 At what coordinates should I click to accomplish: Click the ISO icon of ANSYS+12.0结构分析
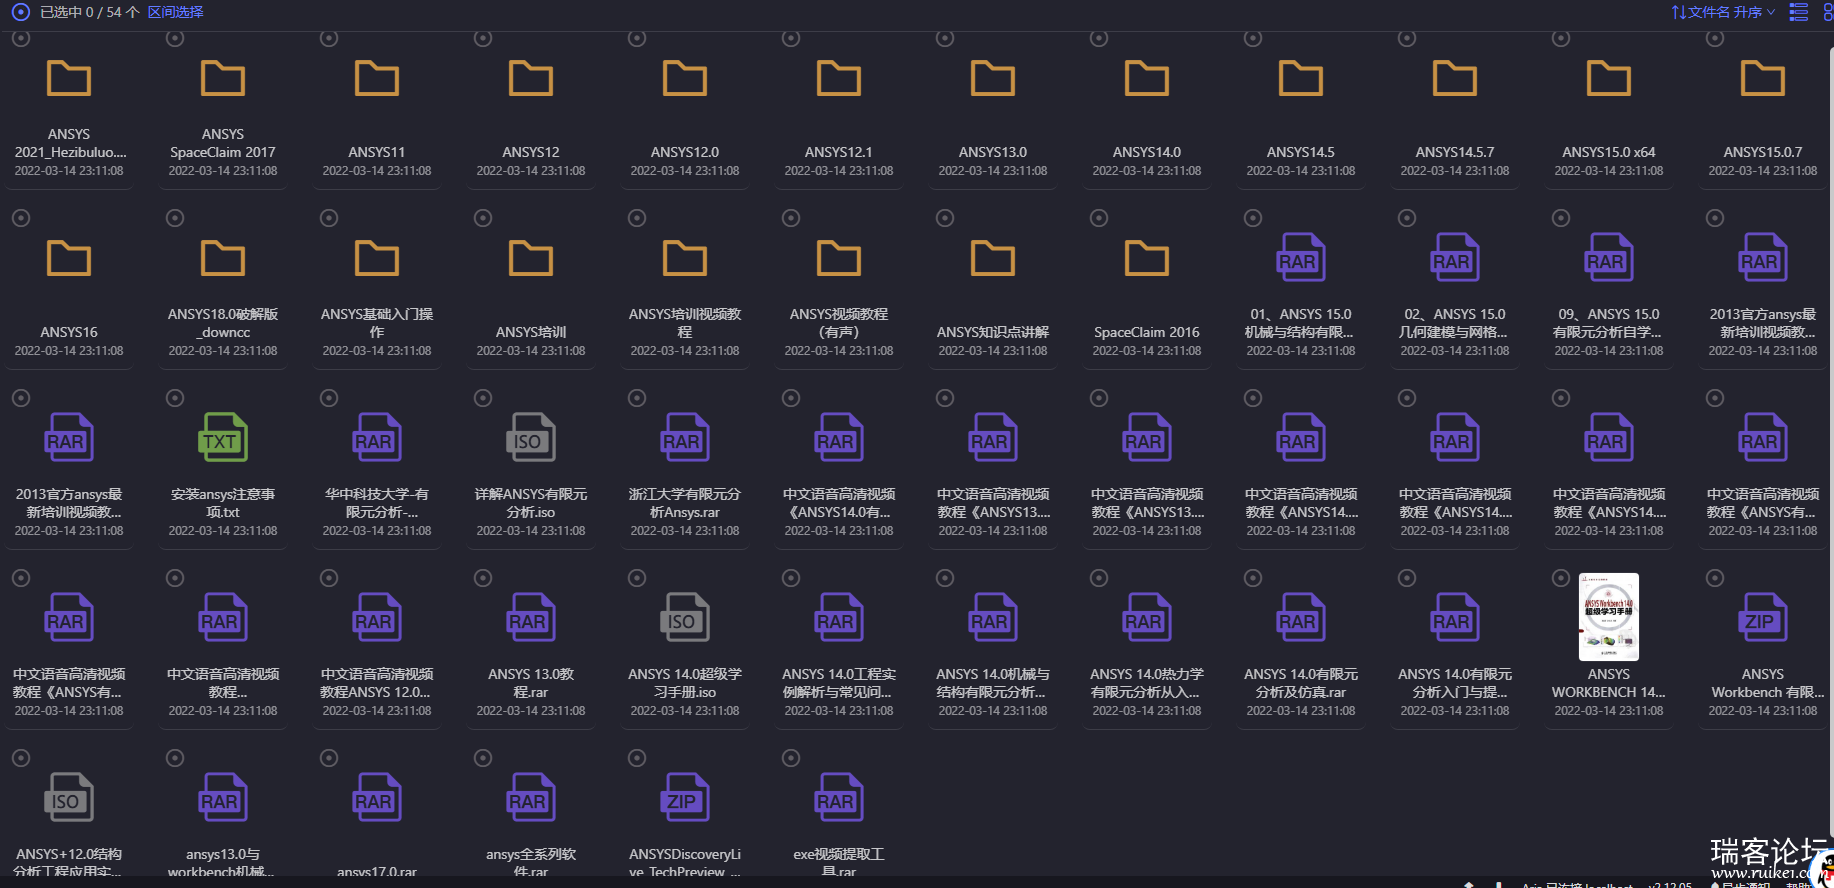(69, 797)
